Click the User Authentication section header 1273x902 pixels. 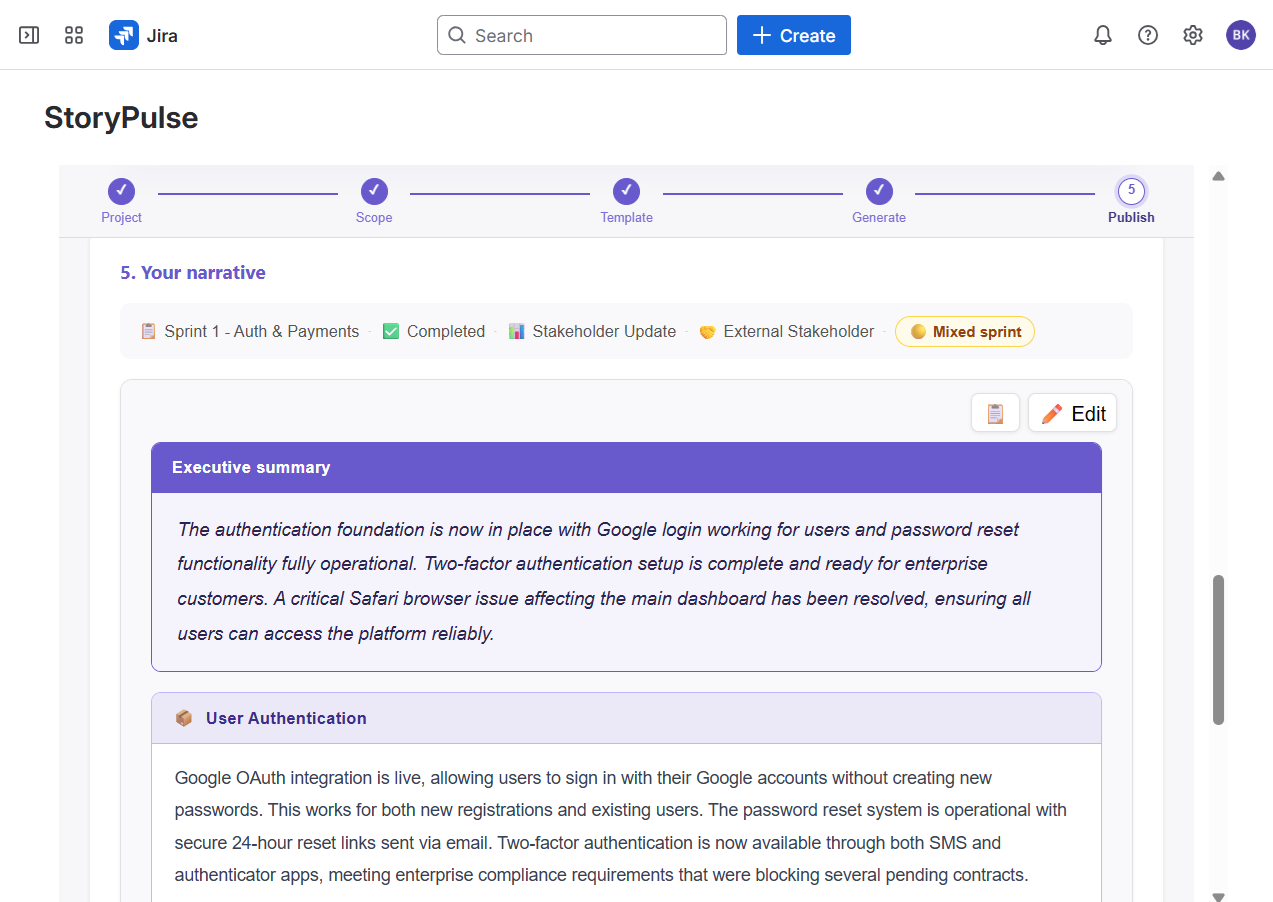(626, 718)
